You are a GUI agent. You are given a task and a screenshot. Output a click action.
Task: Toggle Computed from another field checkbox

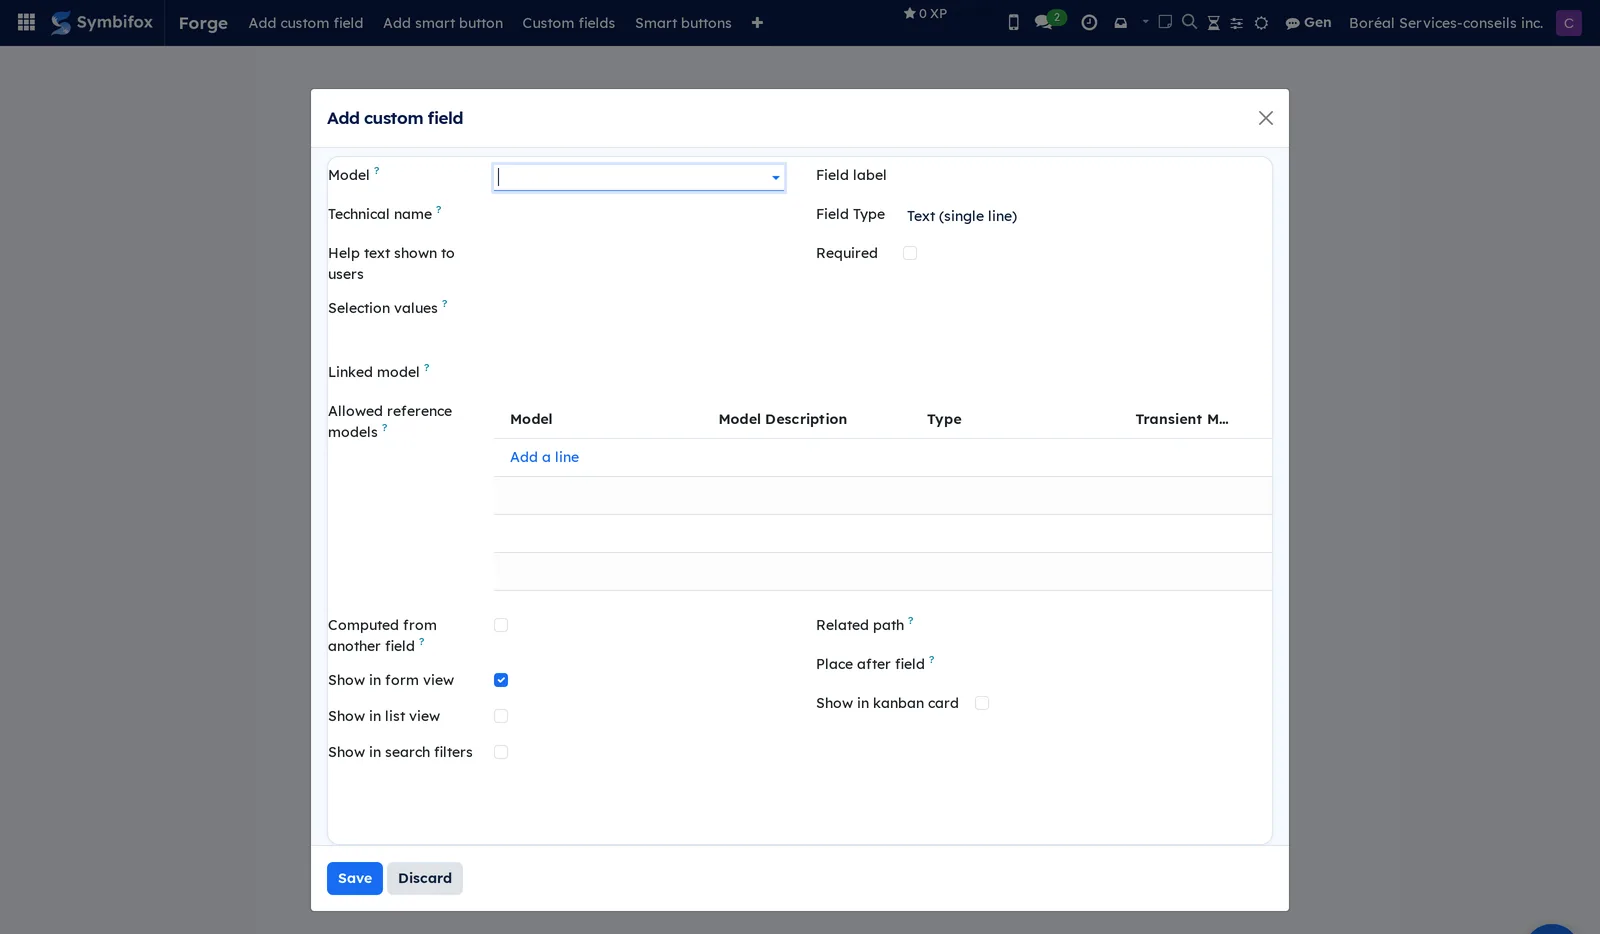click(501, 625)
